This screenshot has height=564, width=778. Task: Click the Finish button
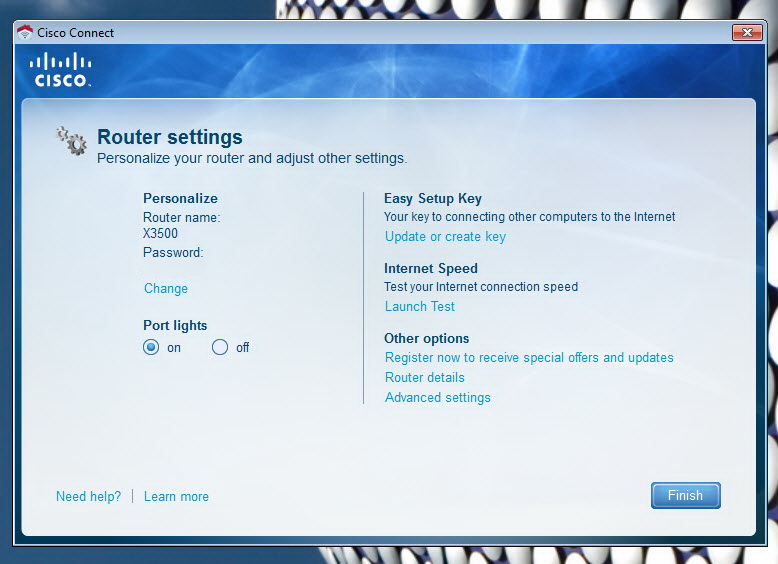(685, 495)
